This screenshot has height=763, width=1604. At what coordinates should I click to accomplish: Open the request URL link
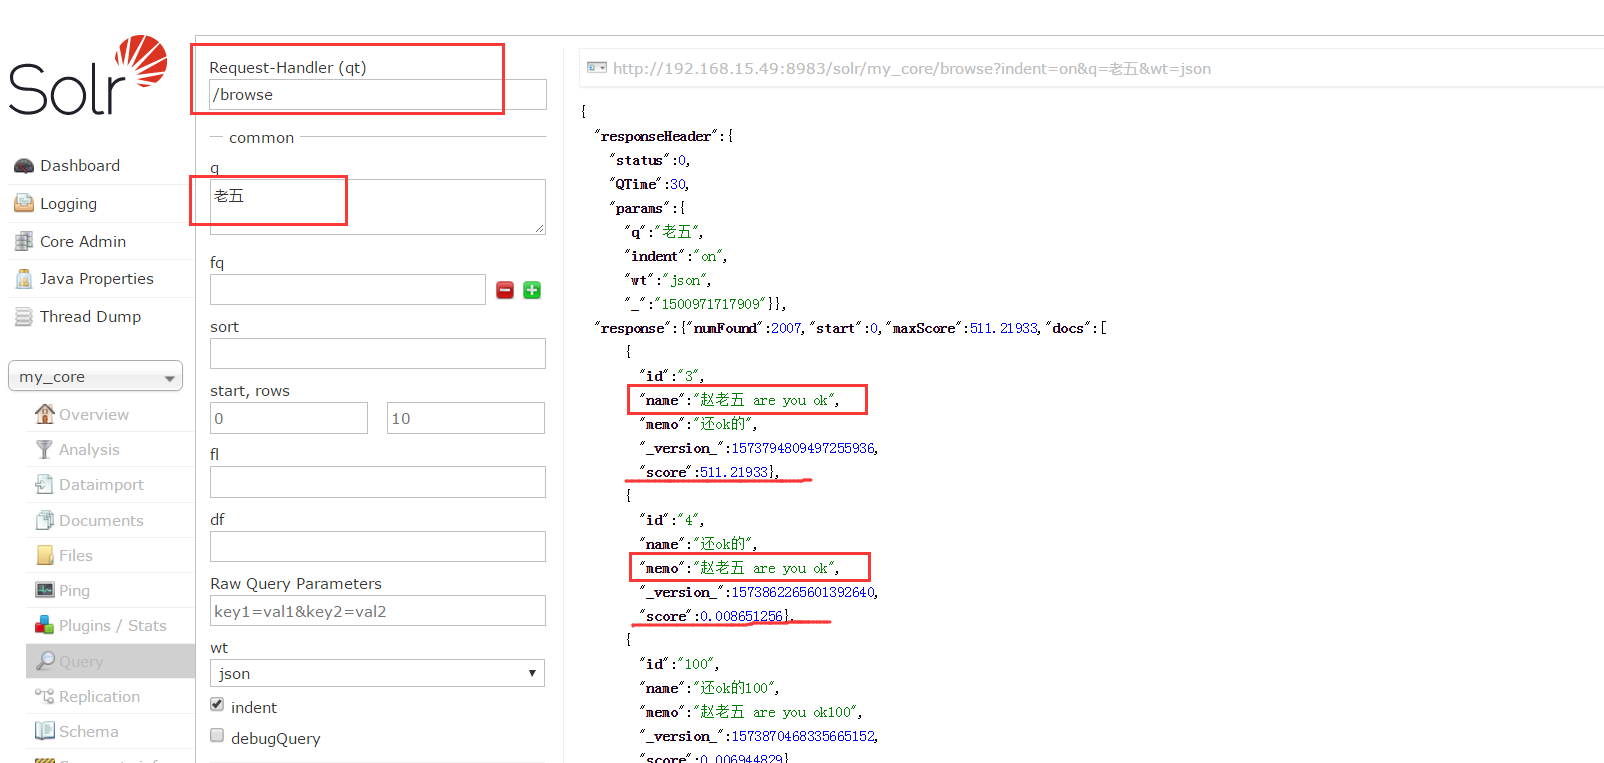coord(911,69)
